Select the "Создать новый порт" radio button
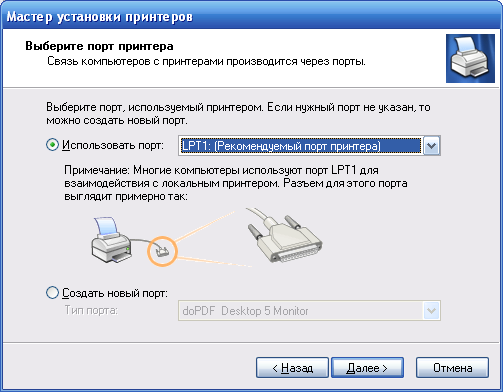This screenshot has width=503, height=392. pos(52,293)
